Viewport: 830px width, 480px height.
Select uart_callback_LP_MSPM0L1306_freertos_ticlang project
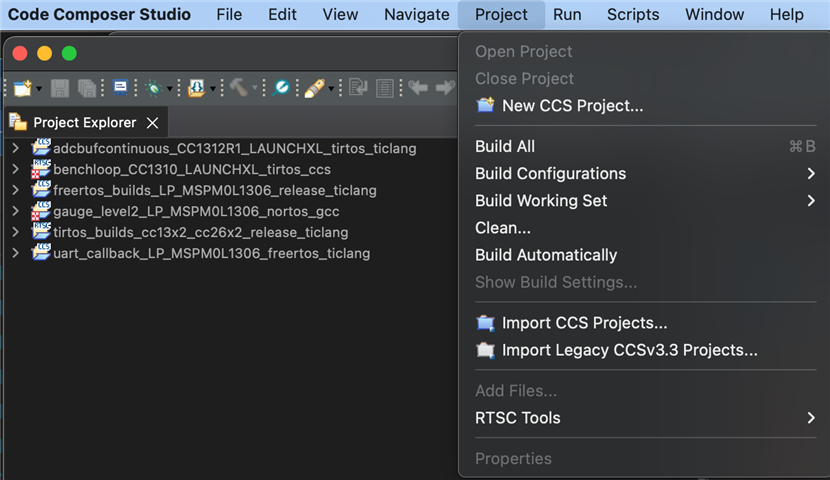(211, 253)
